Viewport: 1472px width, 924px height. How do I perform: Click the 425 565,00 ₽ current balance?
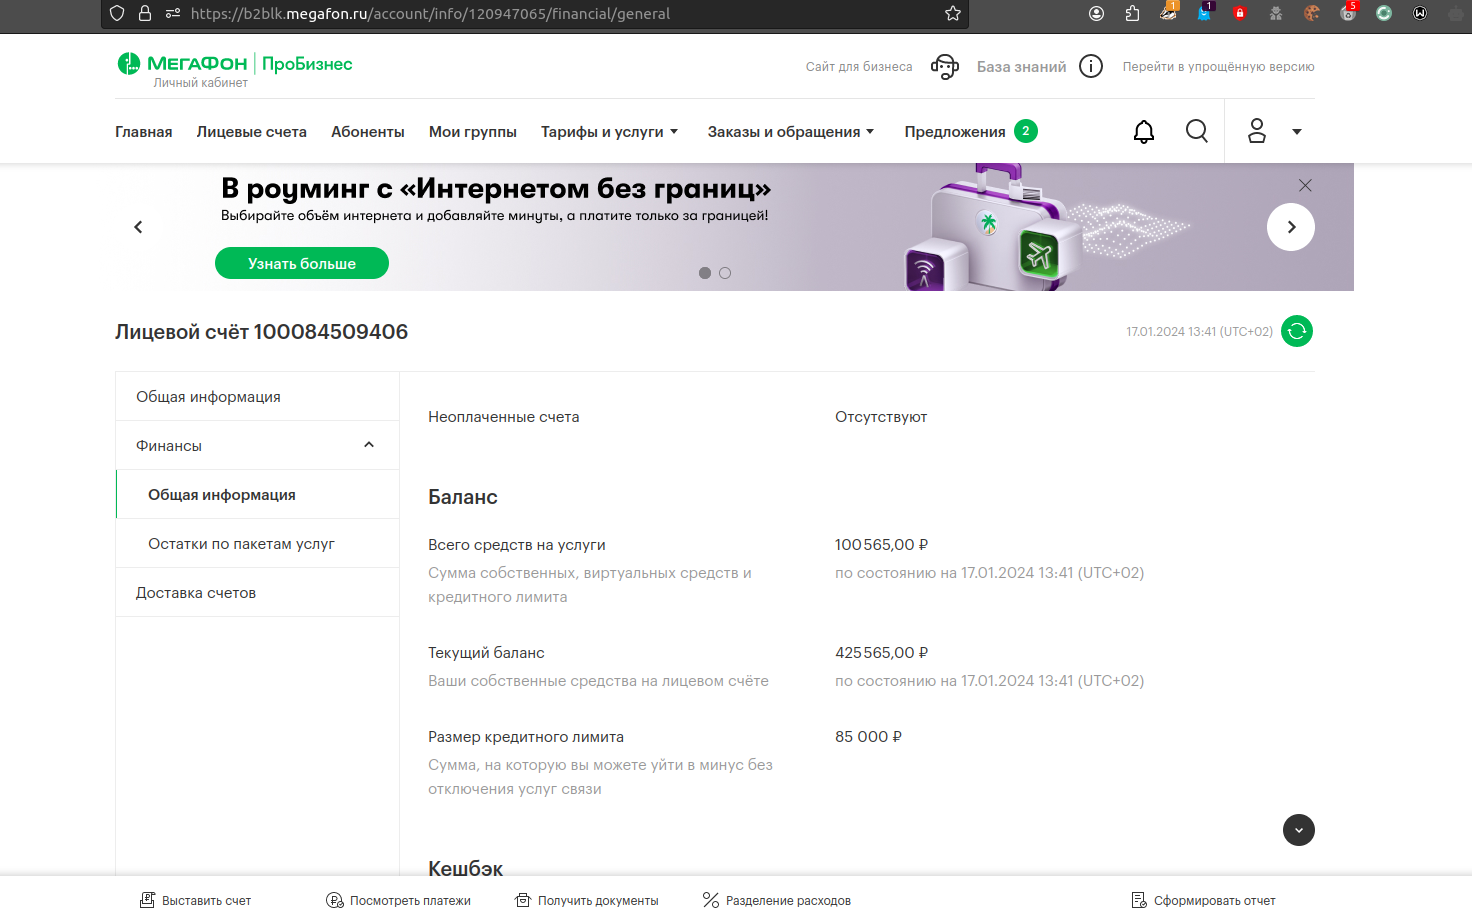click(881, 653)
